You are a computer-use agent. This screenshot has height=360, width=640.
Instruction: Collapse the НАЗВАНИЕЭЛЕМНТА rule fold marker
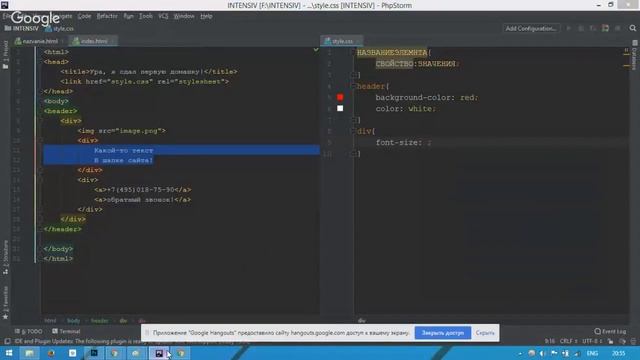click(353, 53)
